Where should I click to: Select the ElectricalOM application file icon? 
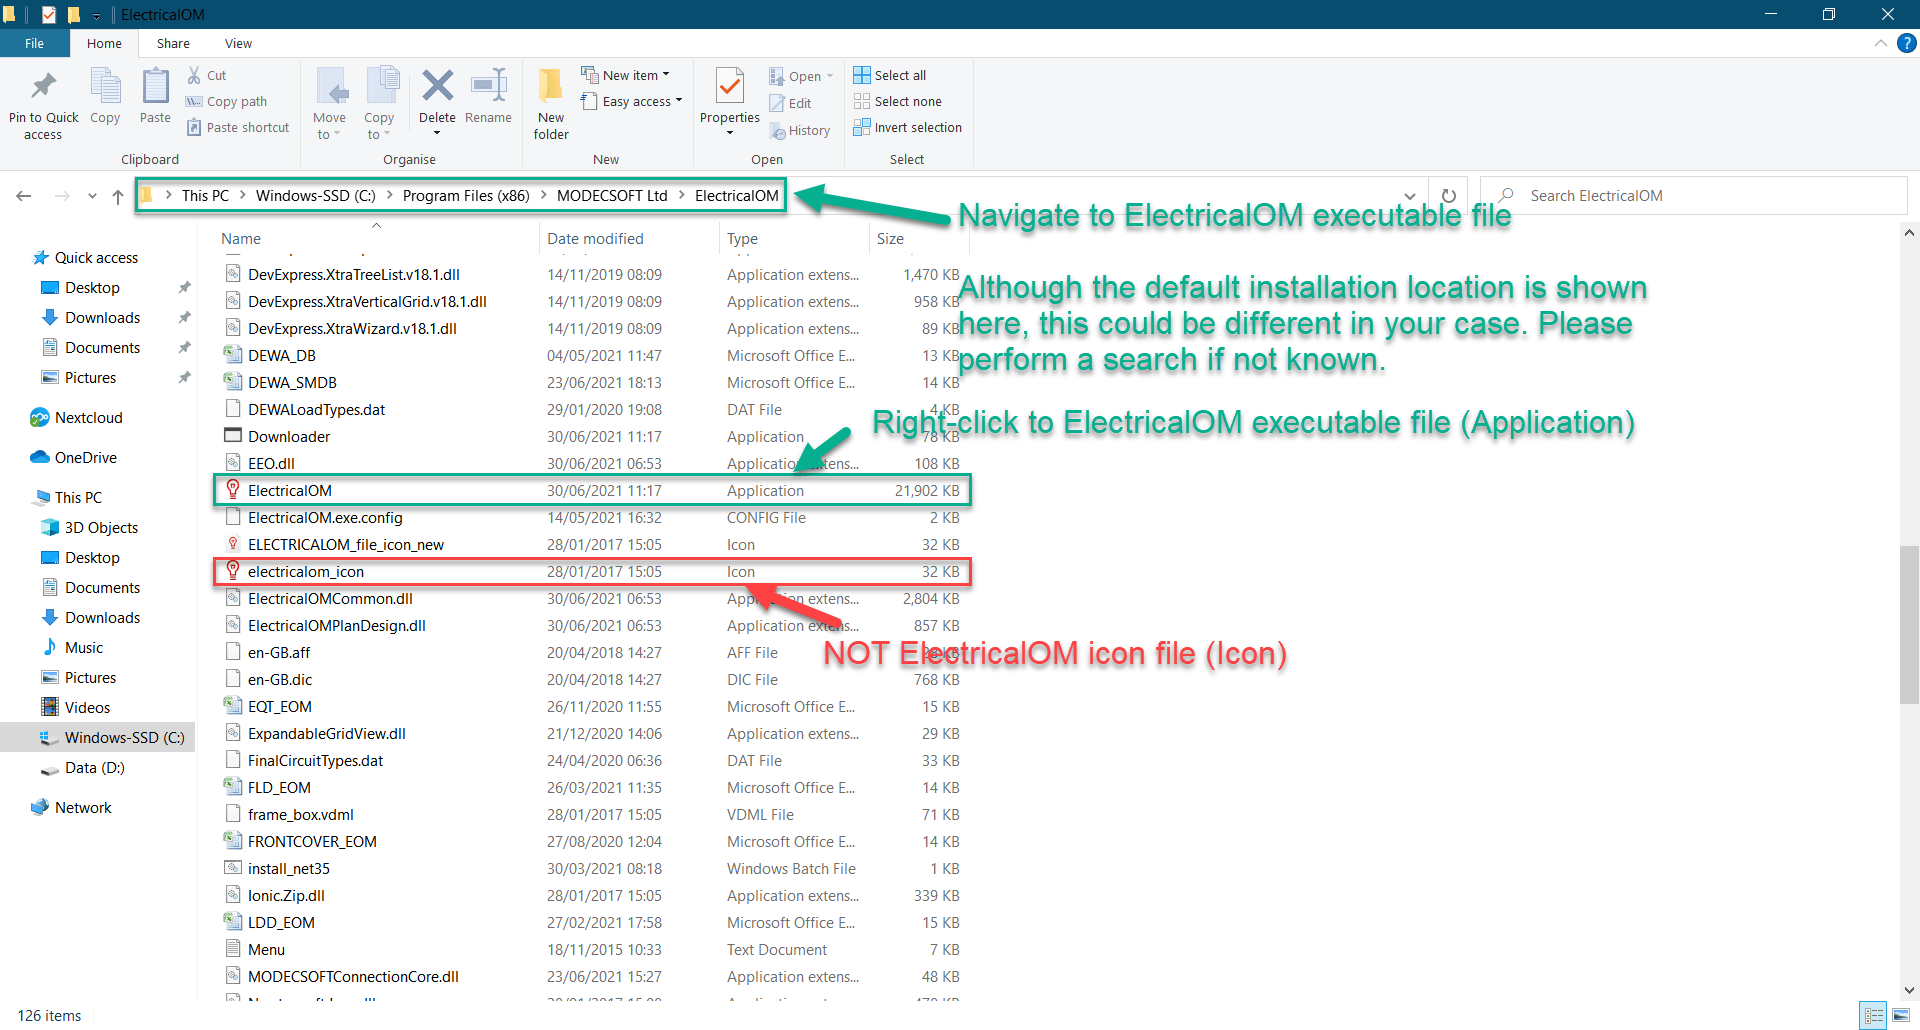pyautogui.click(x=233, y=490)
